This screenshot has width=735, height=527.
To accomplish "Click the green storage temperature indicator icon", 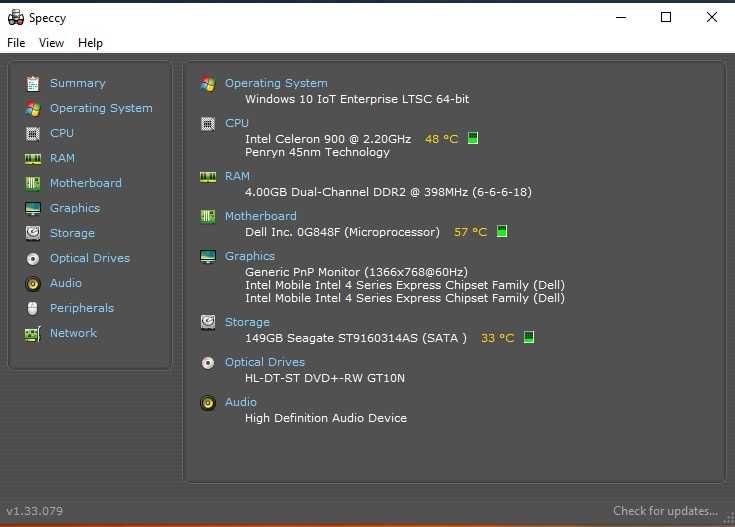I will click(x=529, y=337).
